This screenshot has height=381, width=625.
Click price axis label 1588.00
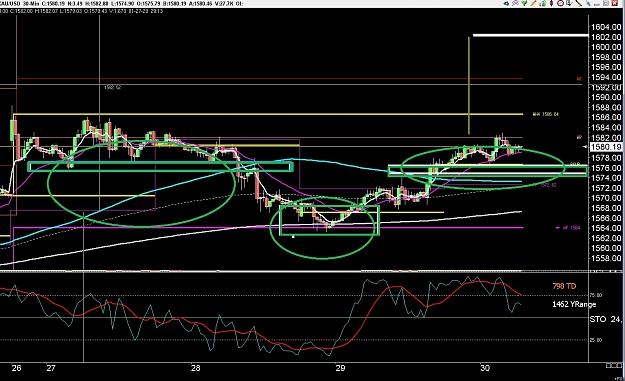coord(605,107)
